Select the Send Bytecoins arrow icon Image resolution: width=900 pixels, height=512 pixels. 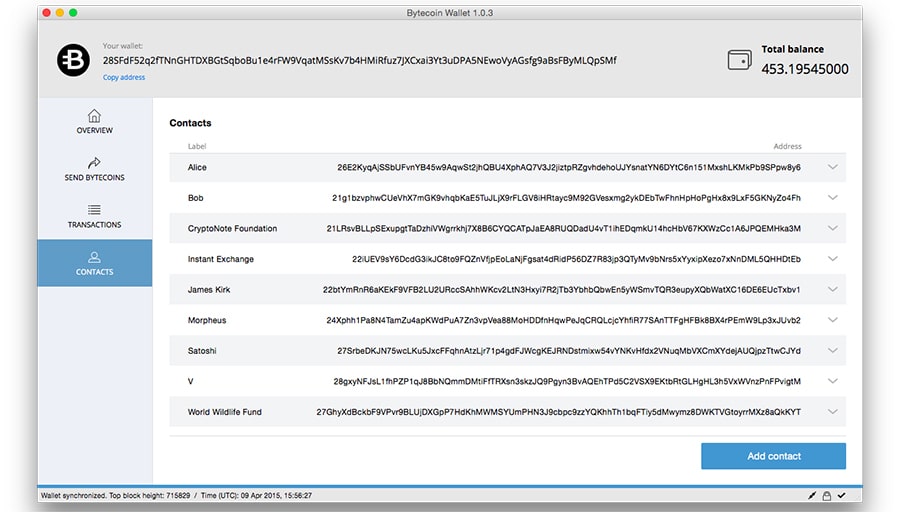click(x=95, y=162)
